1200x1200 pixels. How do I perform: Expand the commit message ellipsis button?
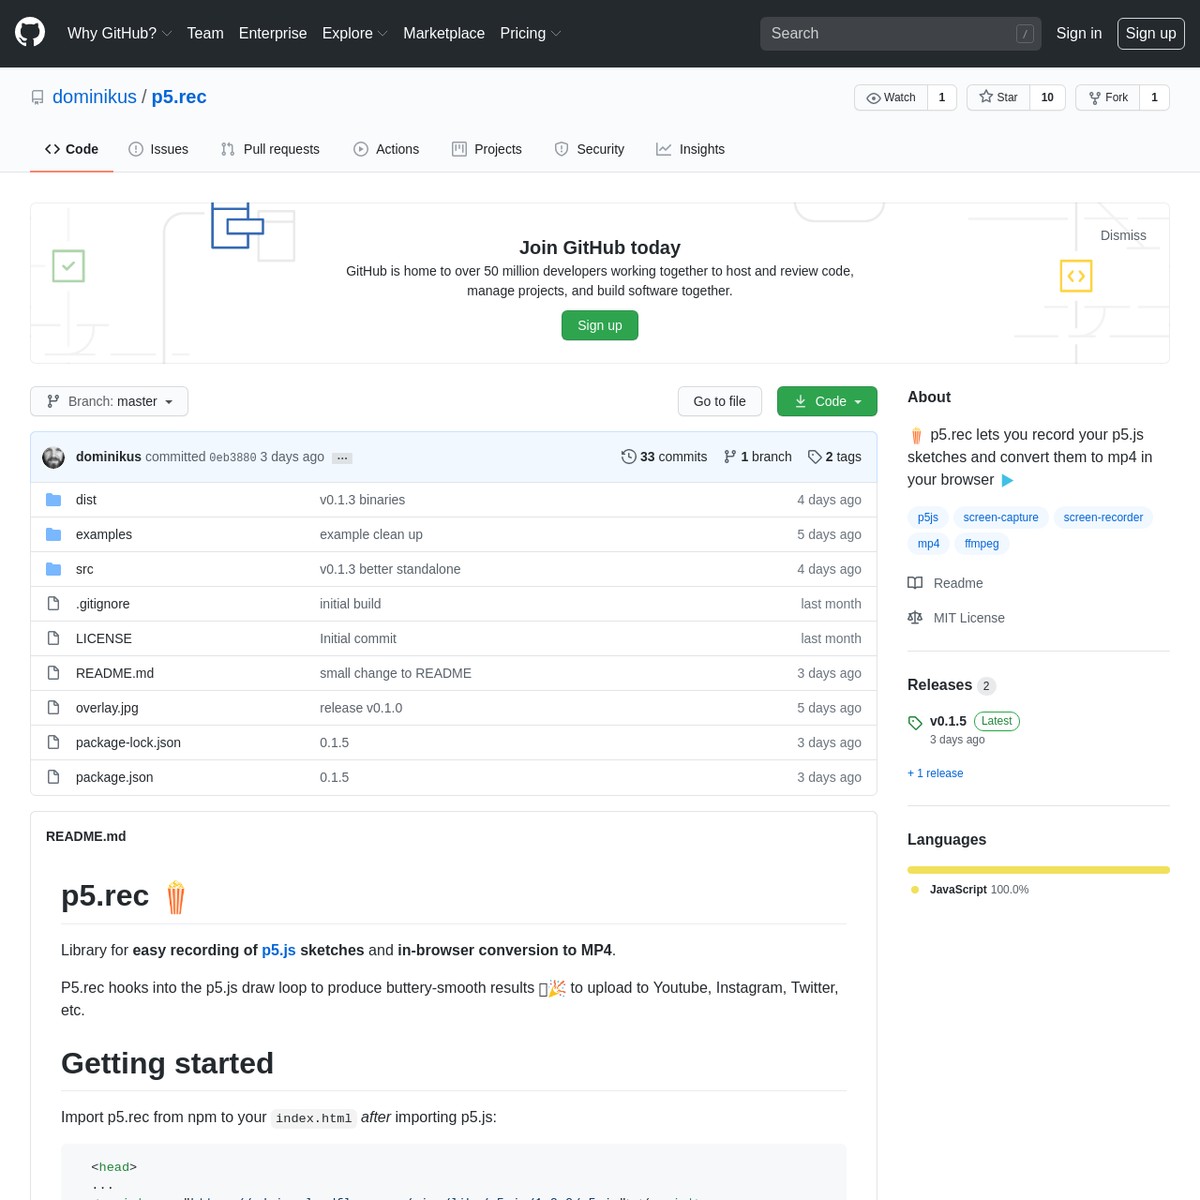point(342,458)
